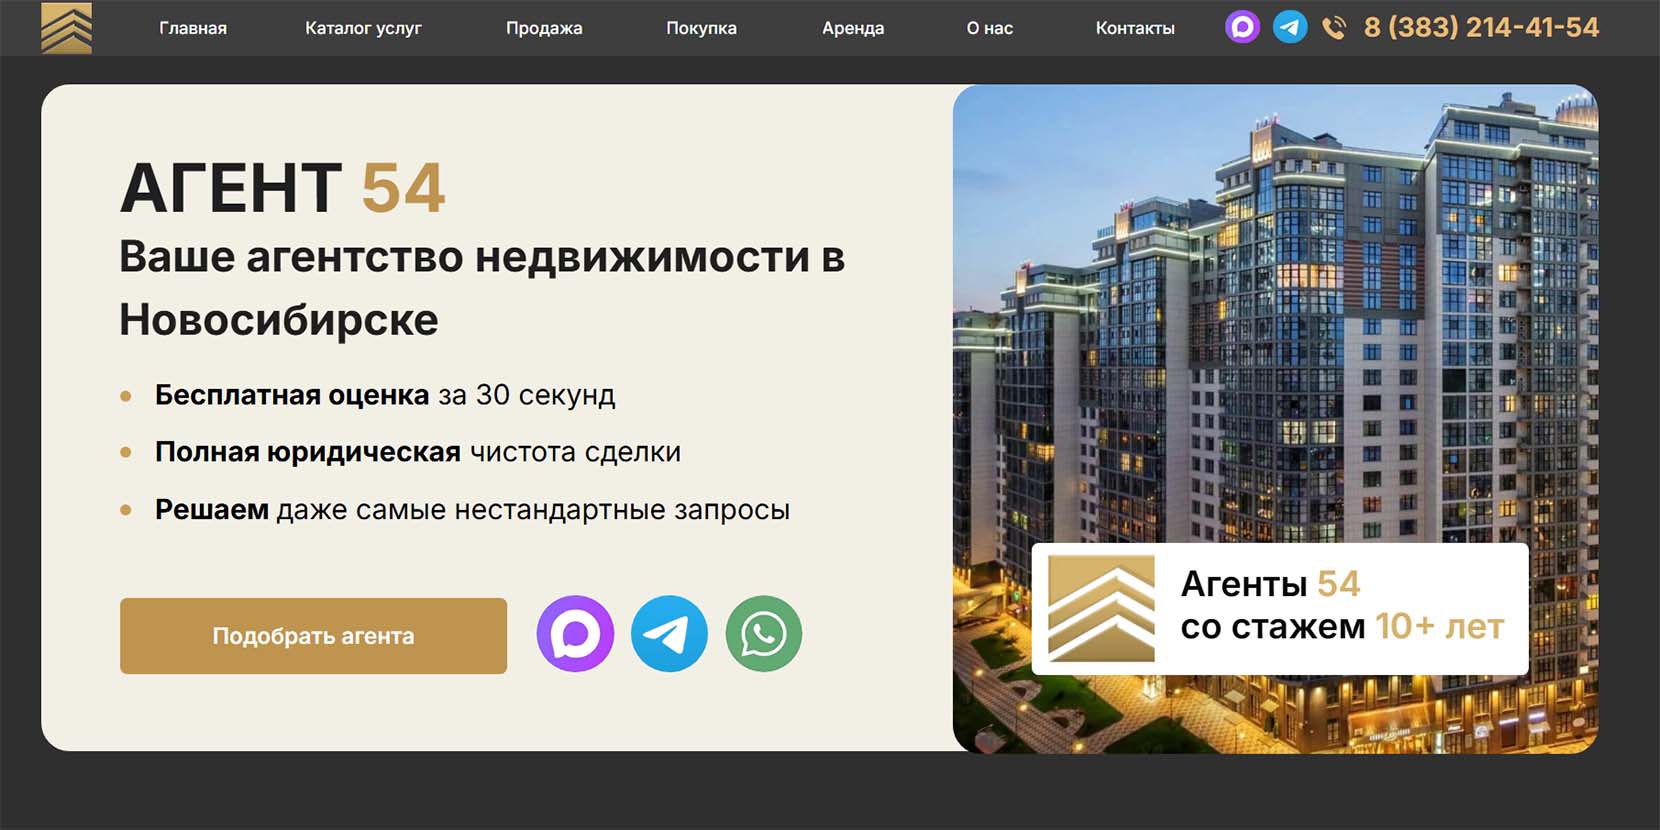The height and width of the screenshot is (830, 1660).
Task: Select Продажа in the navigation bar
Action: click(x=544, y=28)
